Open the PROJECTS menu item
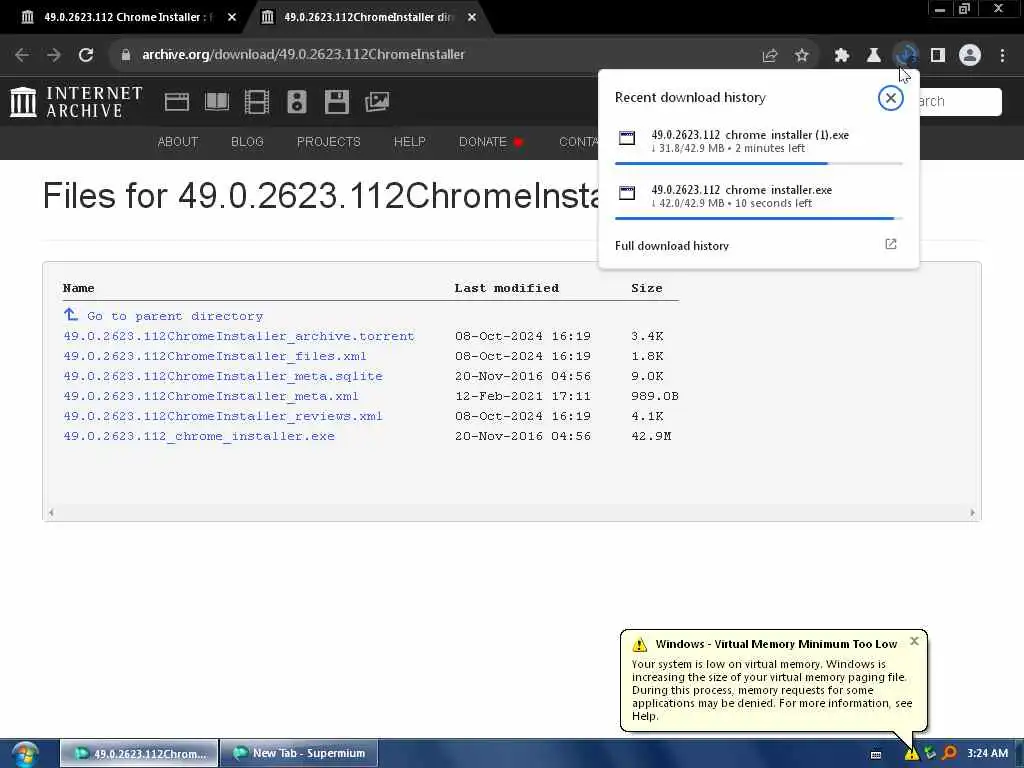 [x=328, y=142]
